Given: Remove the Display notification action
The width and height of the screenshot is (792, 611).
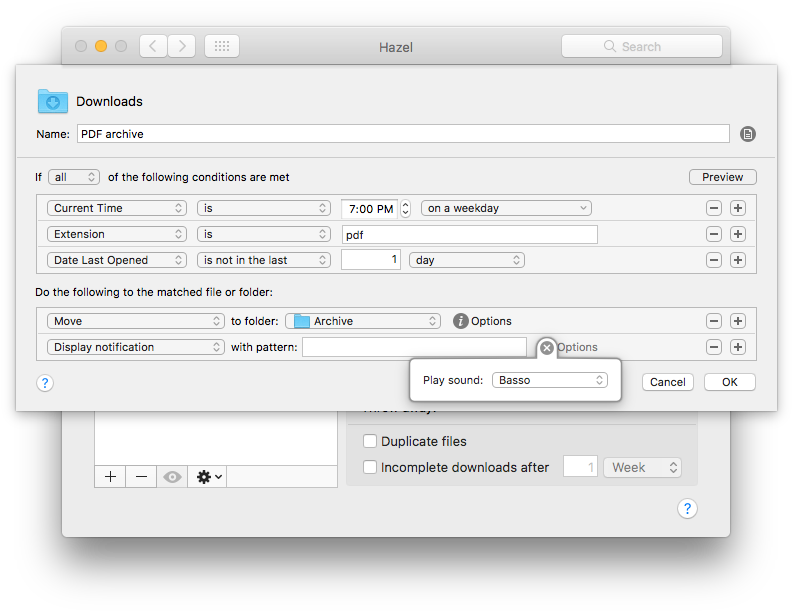Looking at the screenshot, I should click(x=714, y=347).
